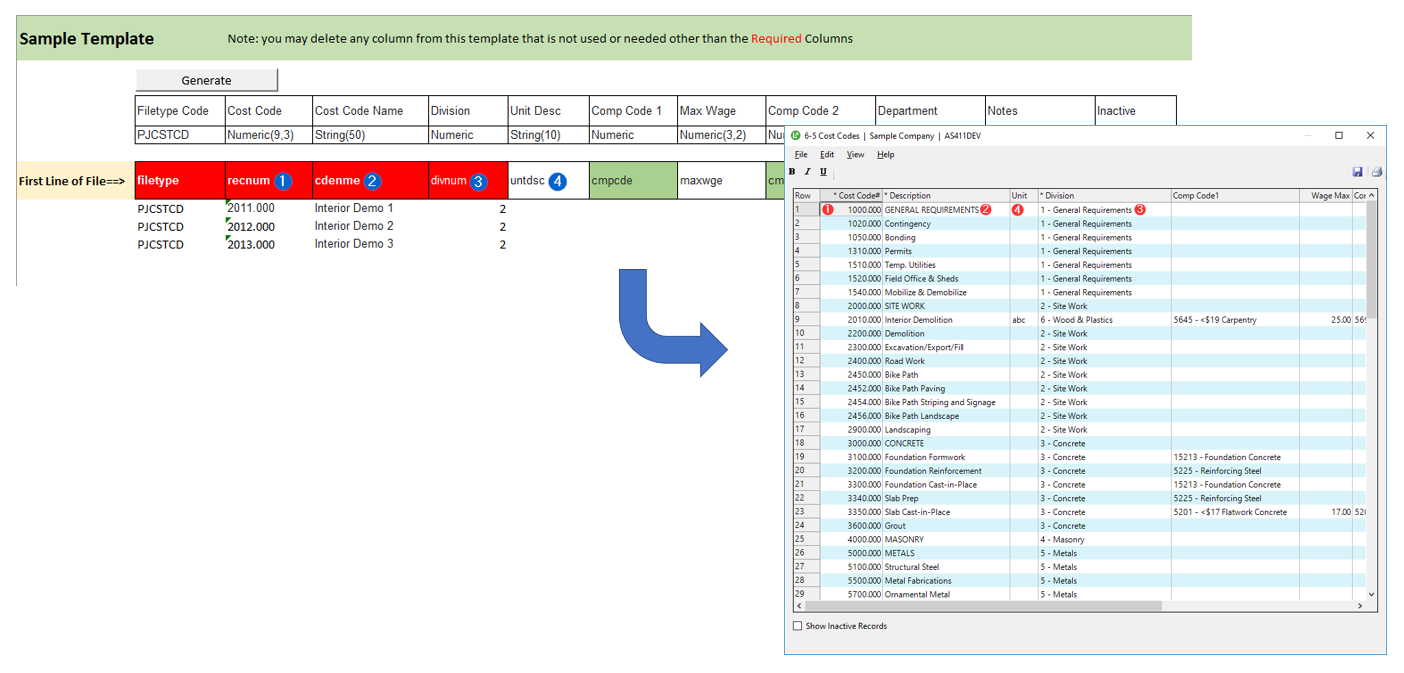This screenshot has height=673, width=1404.
Task: Open the View menu
Action: click(855, 155)
